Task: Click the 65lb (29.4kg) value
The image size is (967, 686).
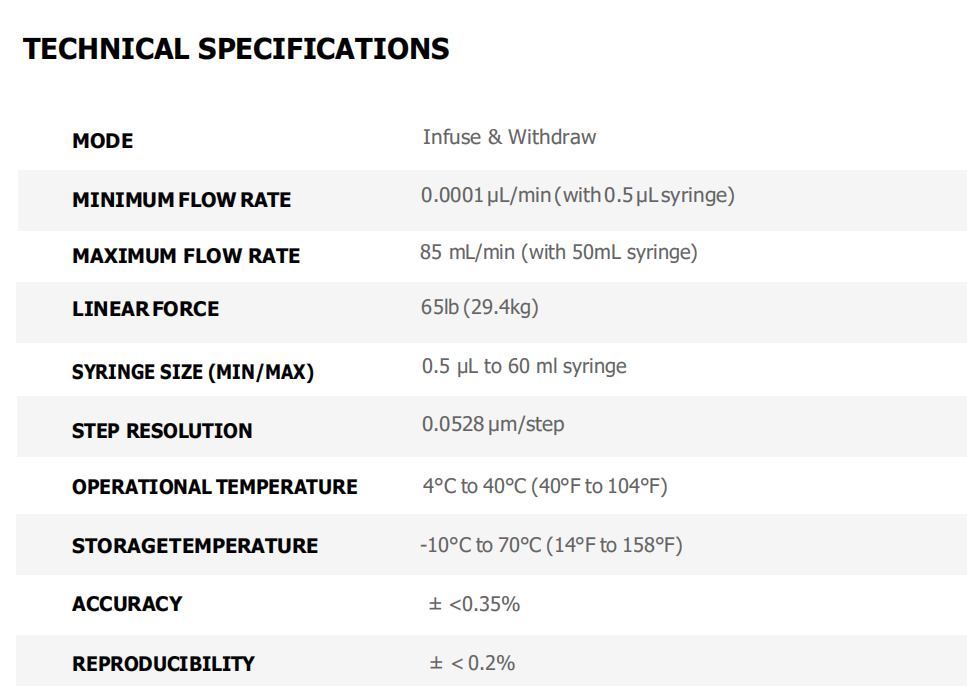Action: [480, 307]
